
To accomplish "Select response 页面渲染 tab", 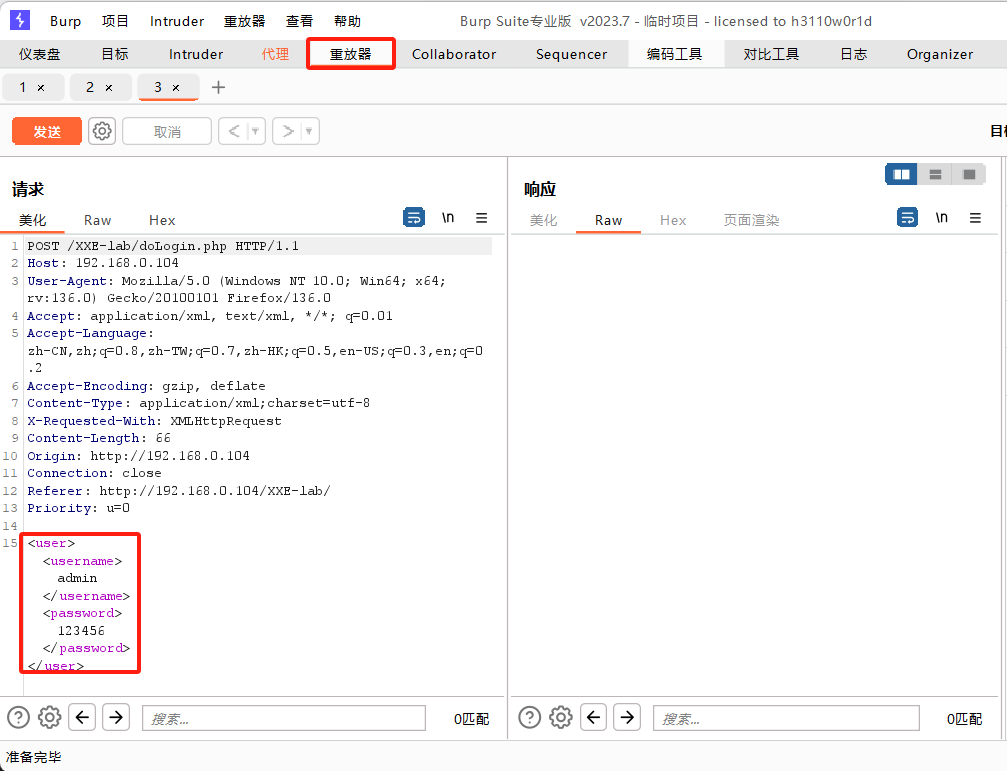I will click(x=751, y=220).
